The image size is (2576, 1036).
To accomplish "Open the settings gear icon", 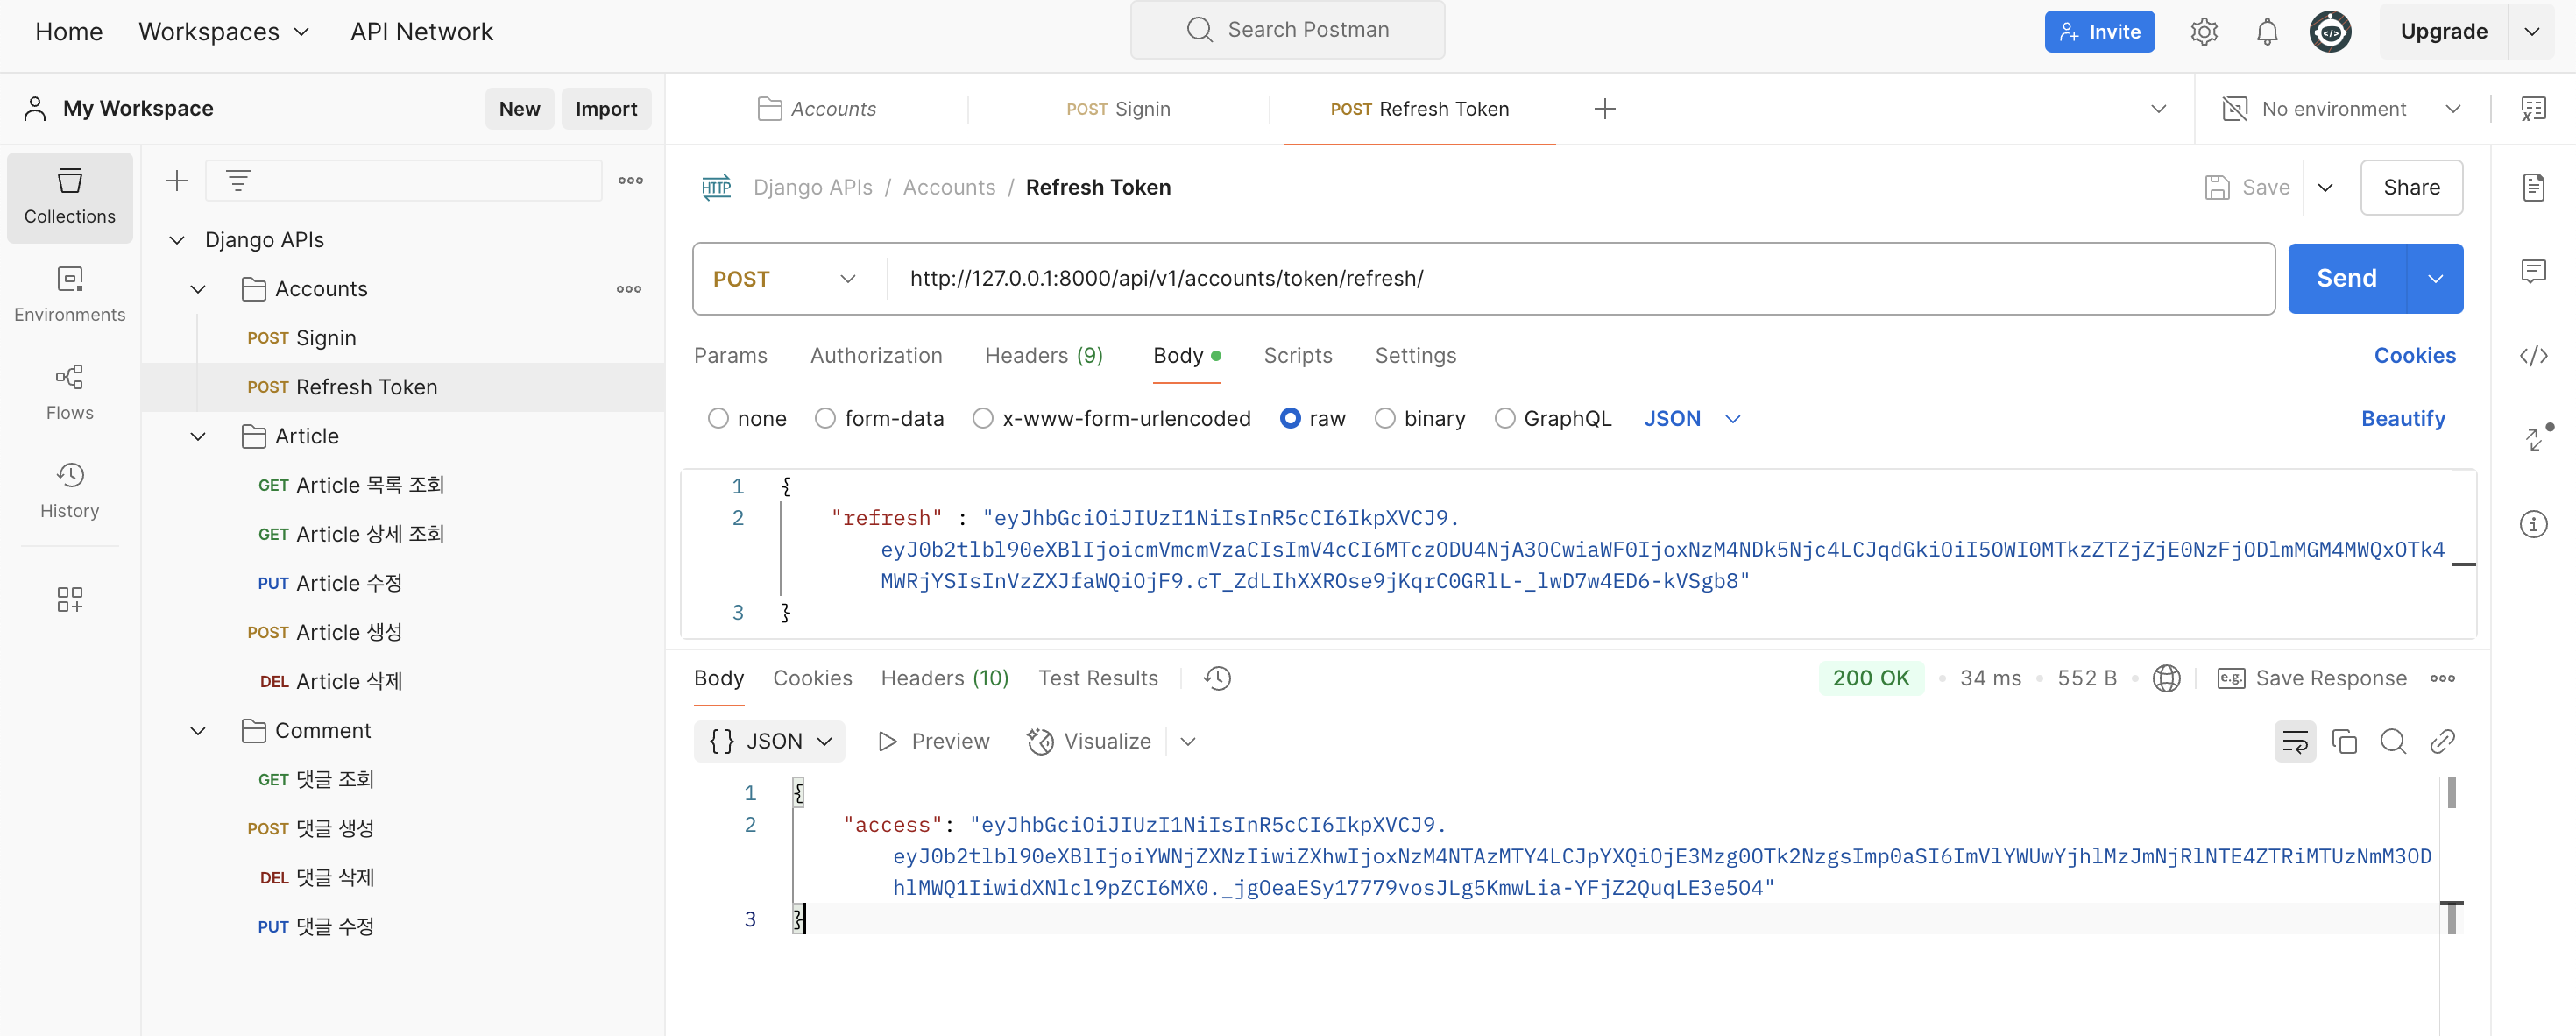I will point(2203,31).
